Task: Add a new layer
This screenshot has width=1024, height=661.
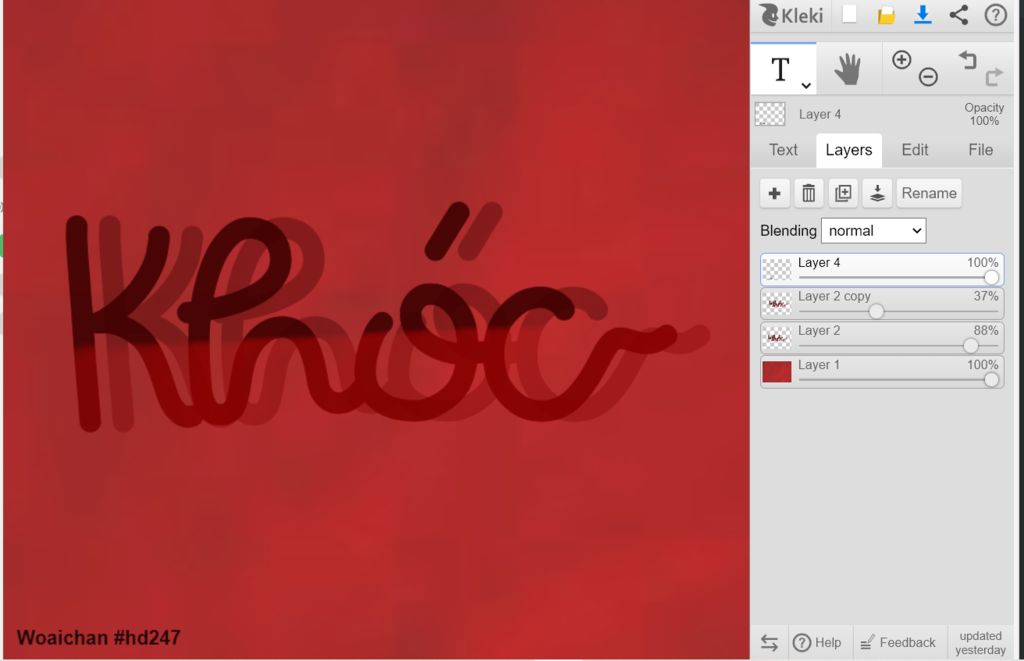Action: click(x=775, y=193)
